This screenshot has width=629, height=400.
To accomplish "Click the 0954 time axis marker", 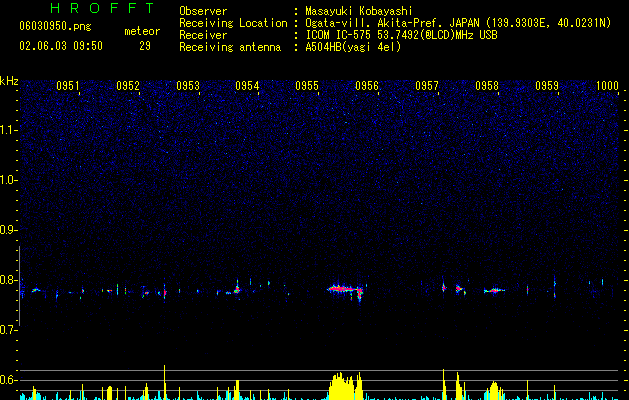I will 247,85.
